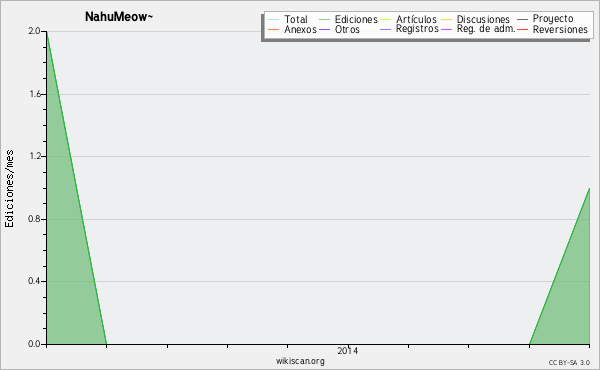This screenshot has width=600, height=370.
Task: Click the orange color line beside 'Anexos'
Action: pos(274,30)
